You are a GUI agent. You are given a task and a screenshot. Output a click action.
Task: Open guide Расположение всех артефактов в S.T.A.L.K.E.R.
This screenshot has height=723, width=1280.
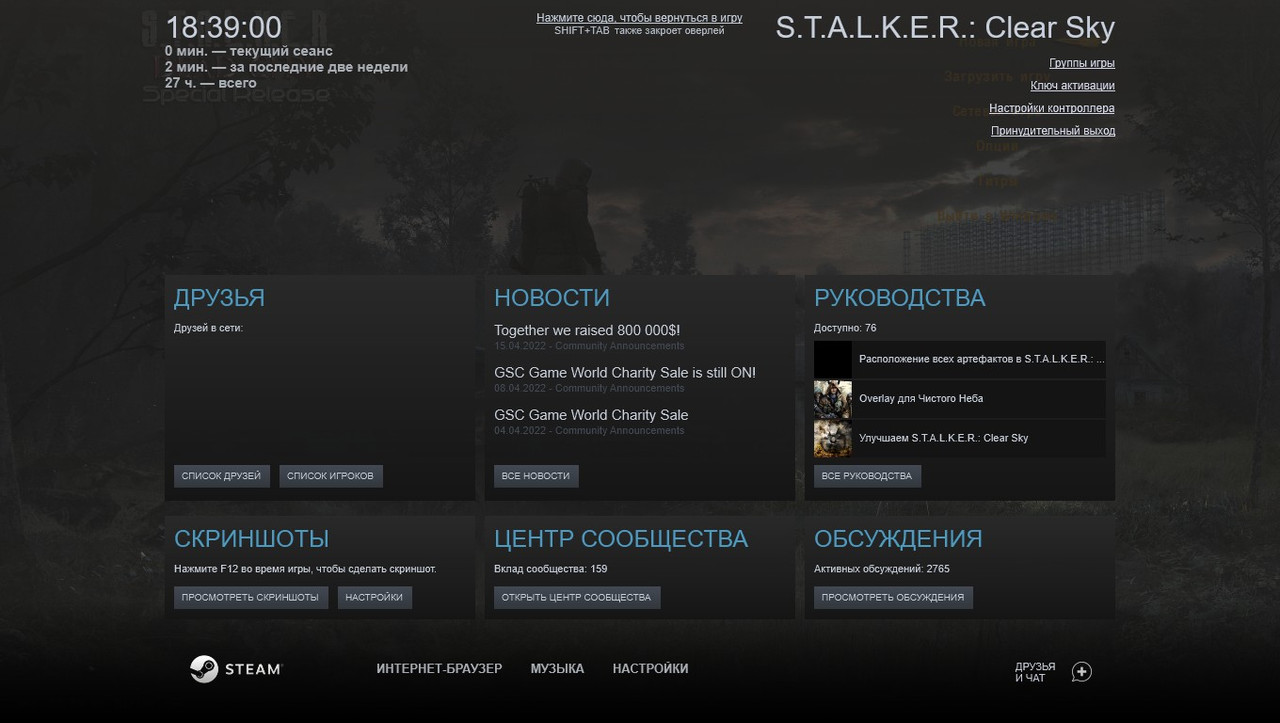point(982,359)
